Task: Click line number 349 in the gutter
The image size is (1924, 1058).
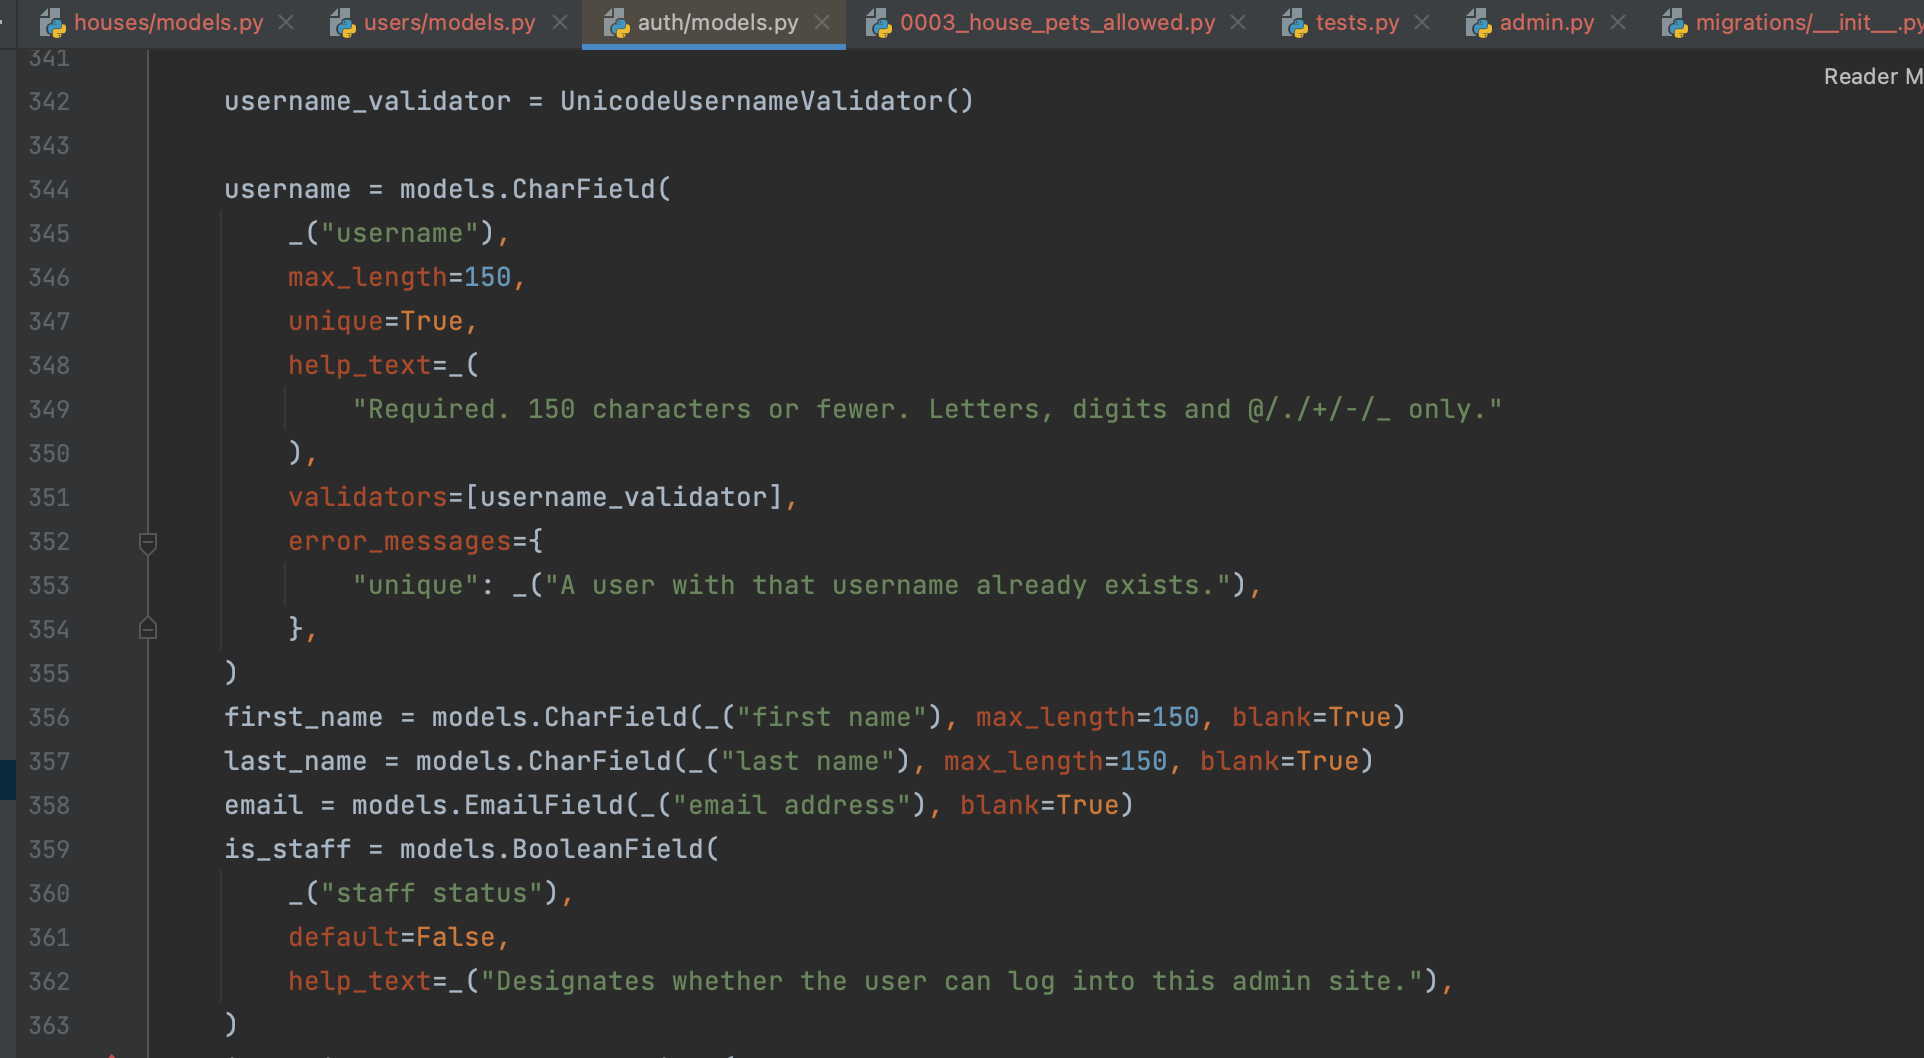Action: tap(49, 410)
